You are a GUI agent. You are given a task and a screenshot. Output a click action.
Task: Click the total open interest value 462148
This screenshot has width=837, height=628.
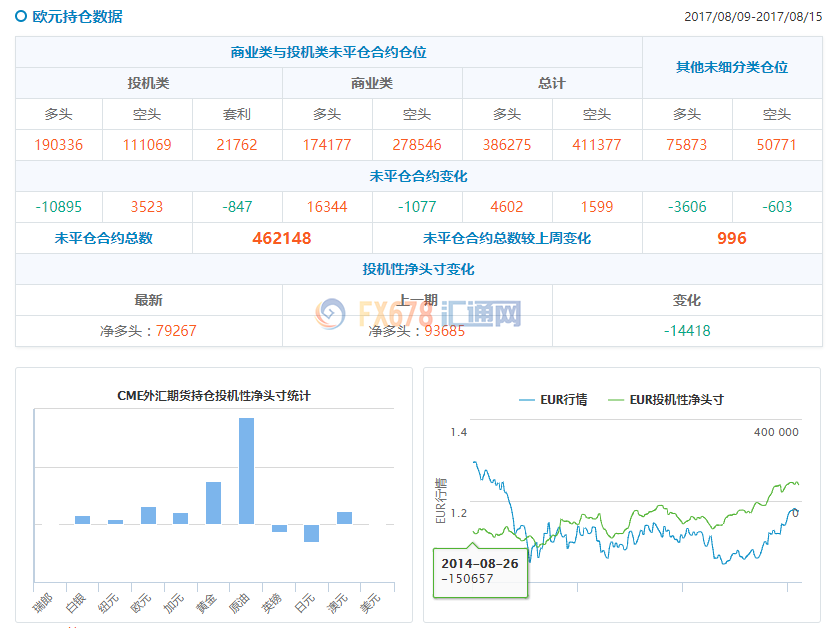(282, 238)
